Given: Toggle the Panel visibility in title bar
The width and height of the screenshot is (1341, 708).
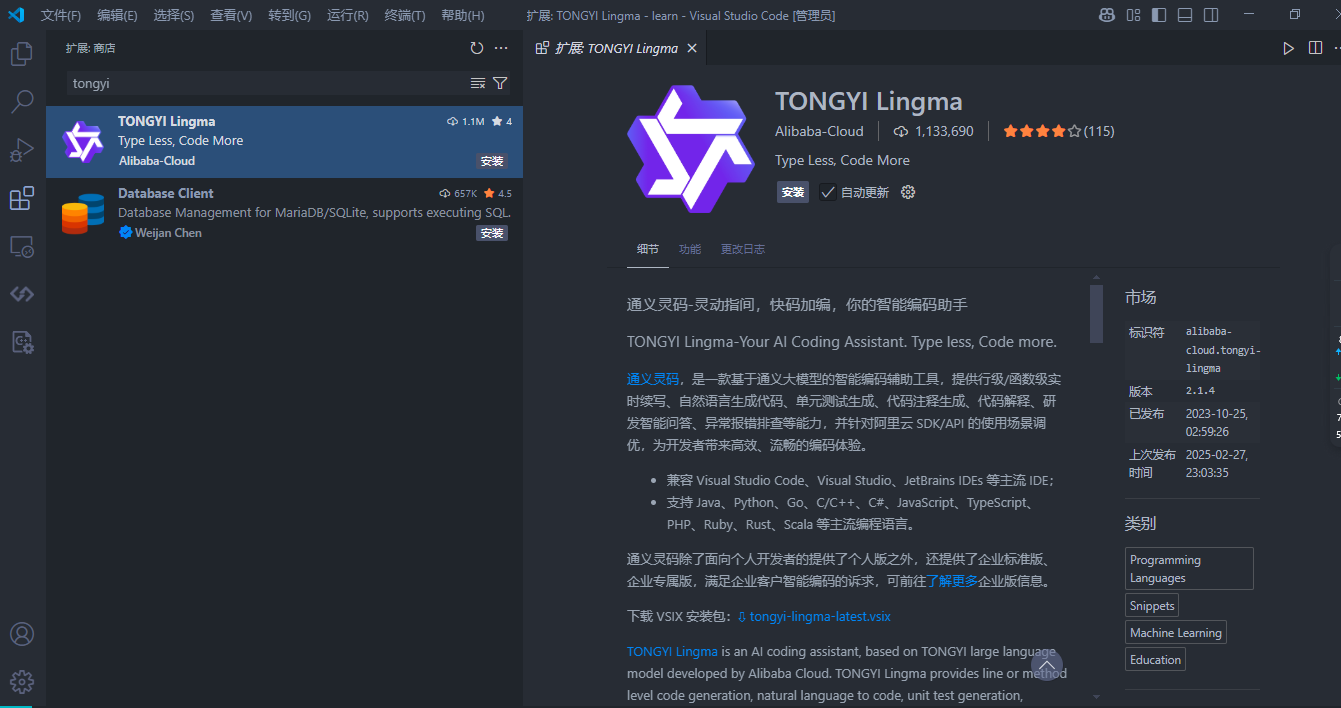Looking at the screenshot, I should click(1185, 15).
